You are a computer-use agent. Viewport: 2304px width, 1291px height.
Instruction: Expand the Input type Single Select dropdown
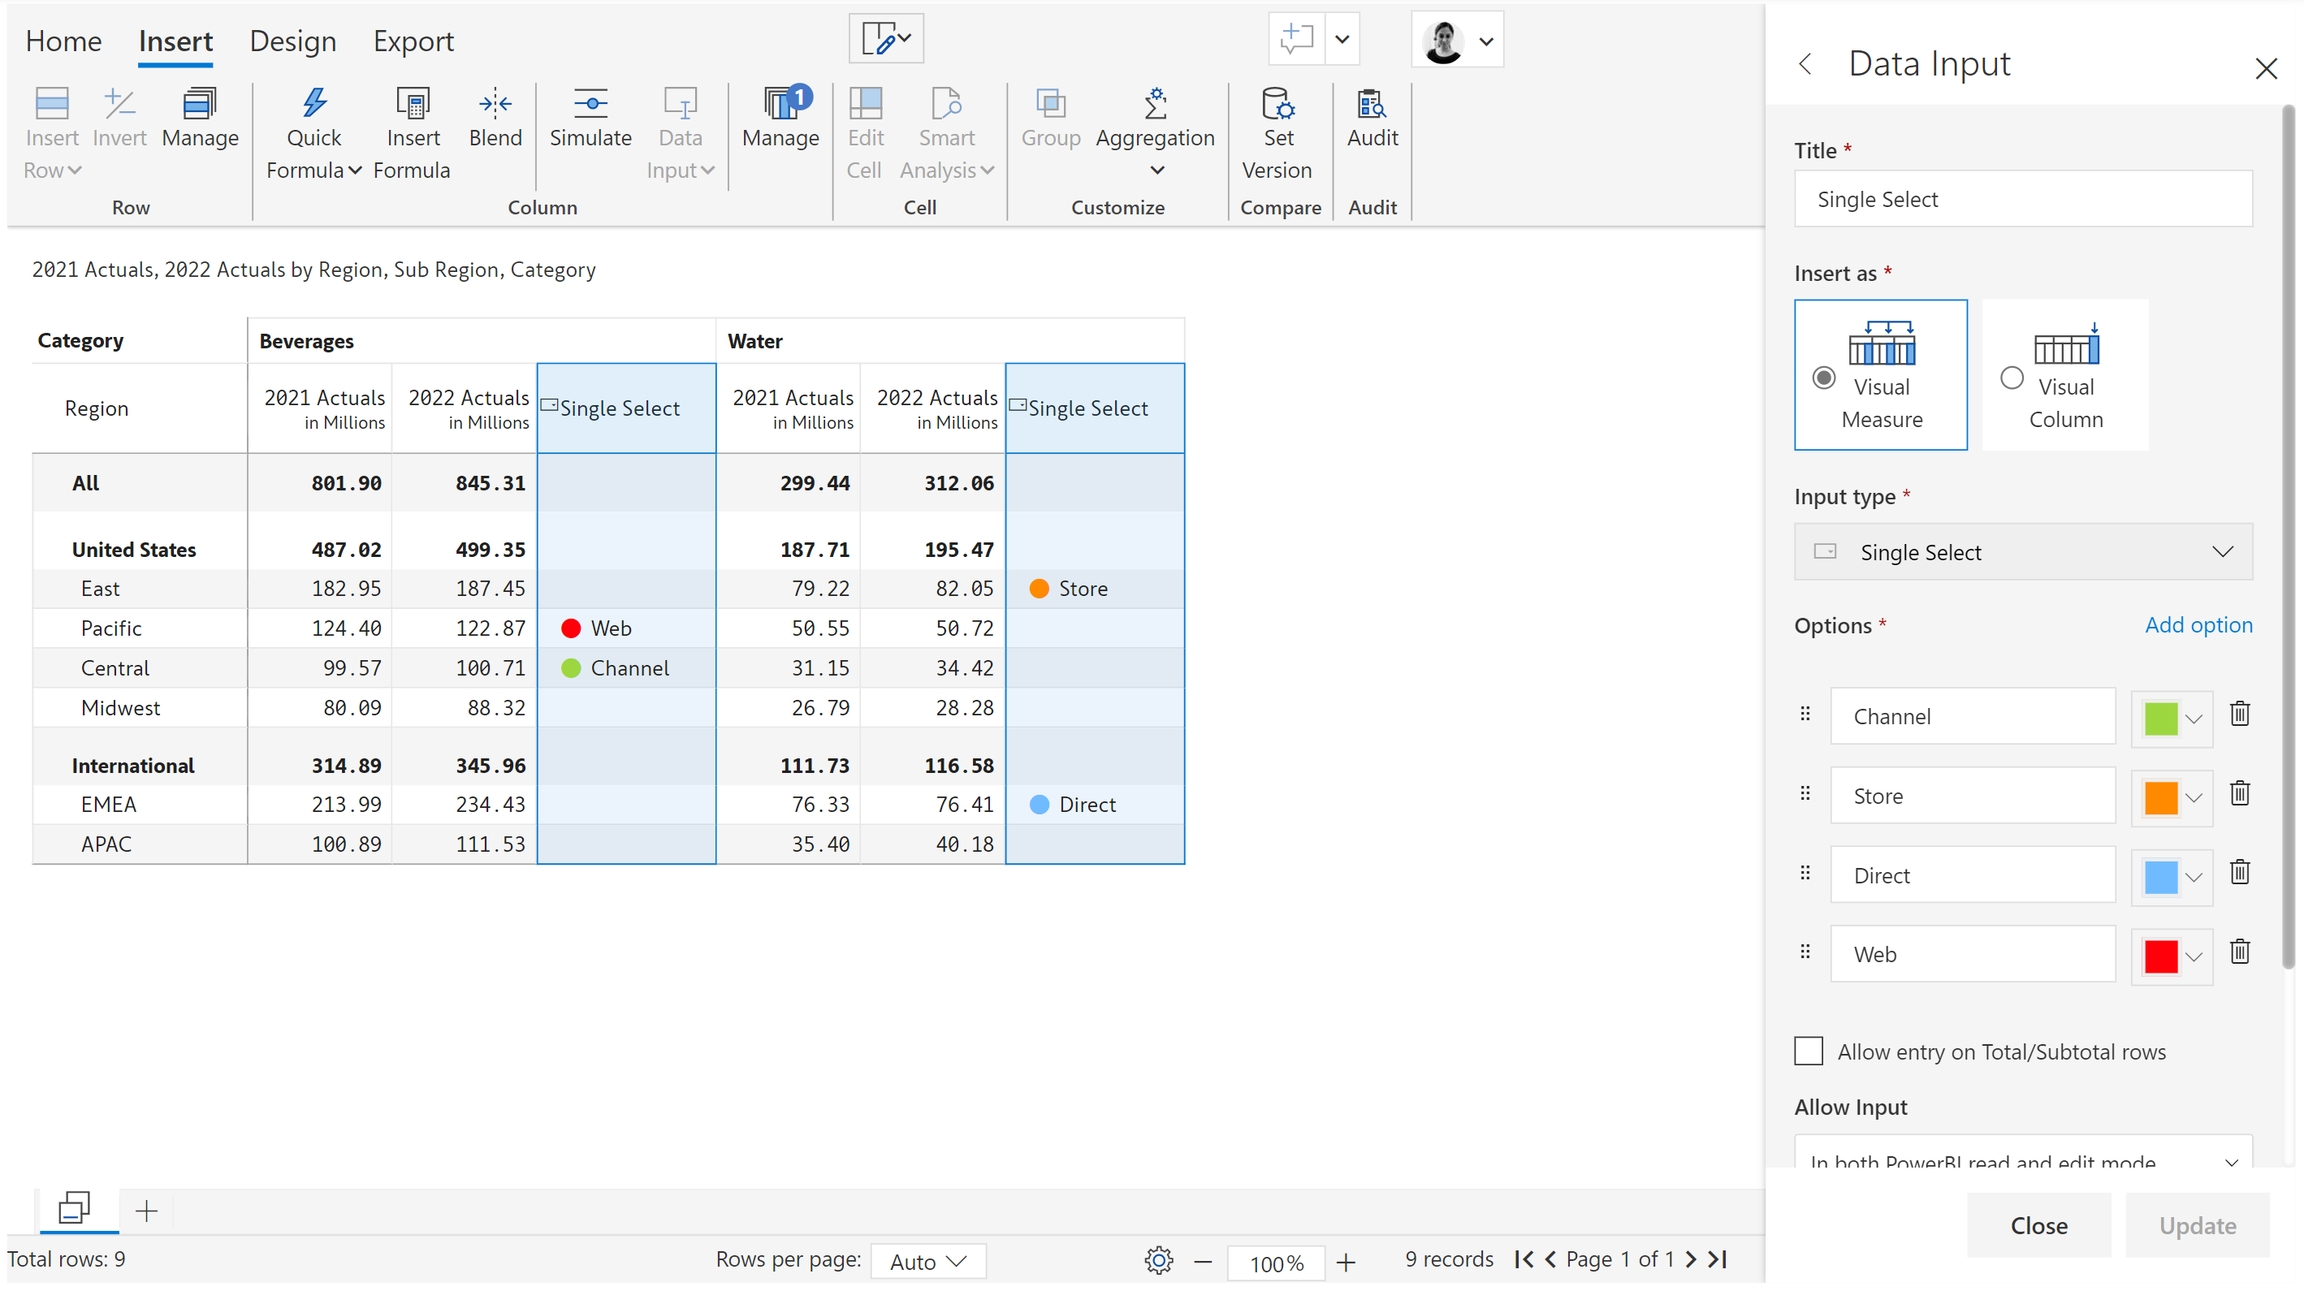pyautogui.click(x=2022, y=552)
